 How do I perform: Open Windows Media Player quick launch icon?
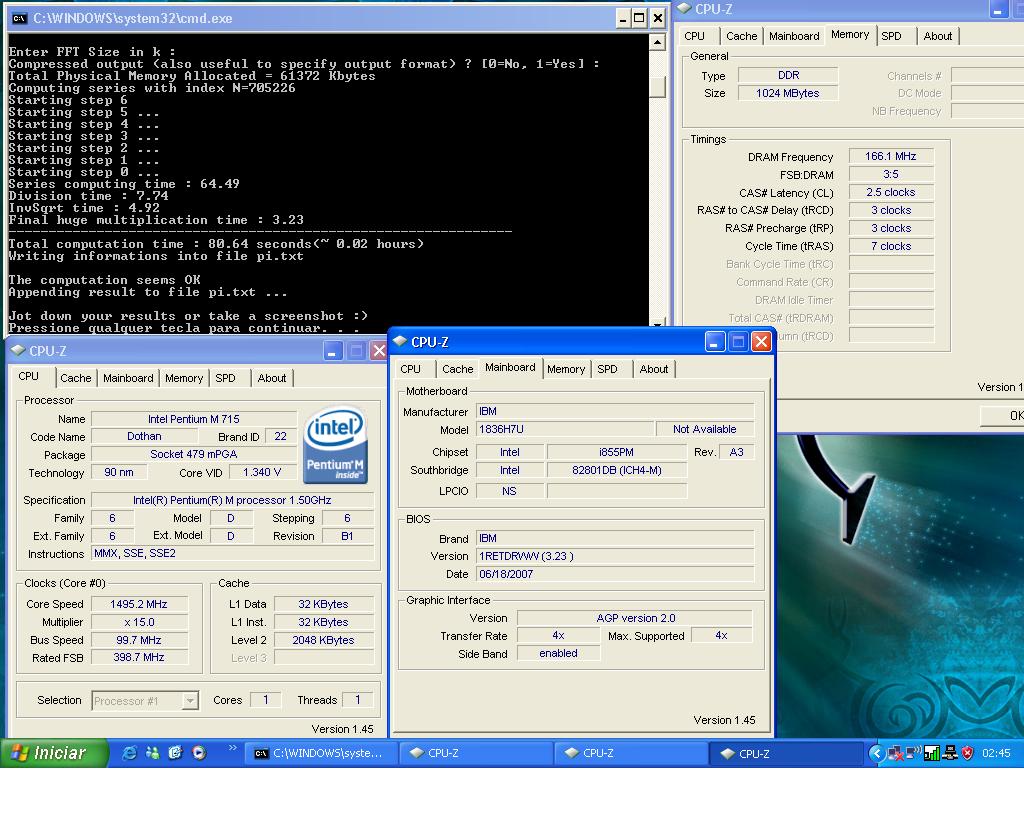pyautogui.click(x=199, y=753)
